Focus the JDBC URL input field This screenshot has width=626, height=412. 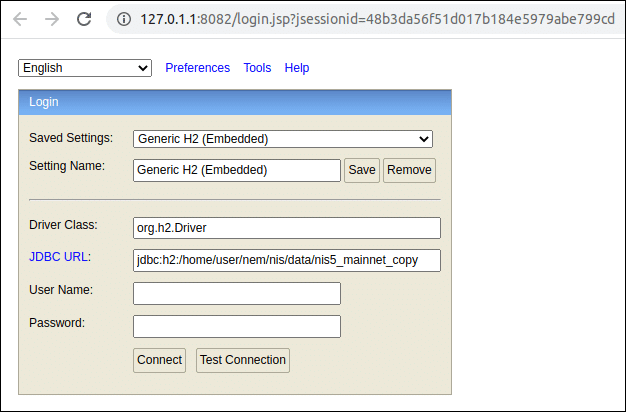287,260
